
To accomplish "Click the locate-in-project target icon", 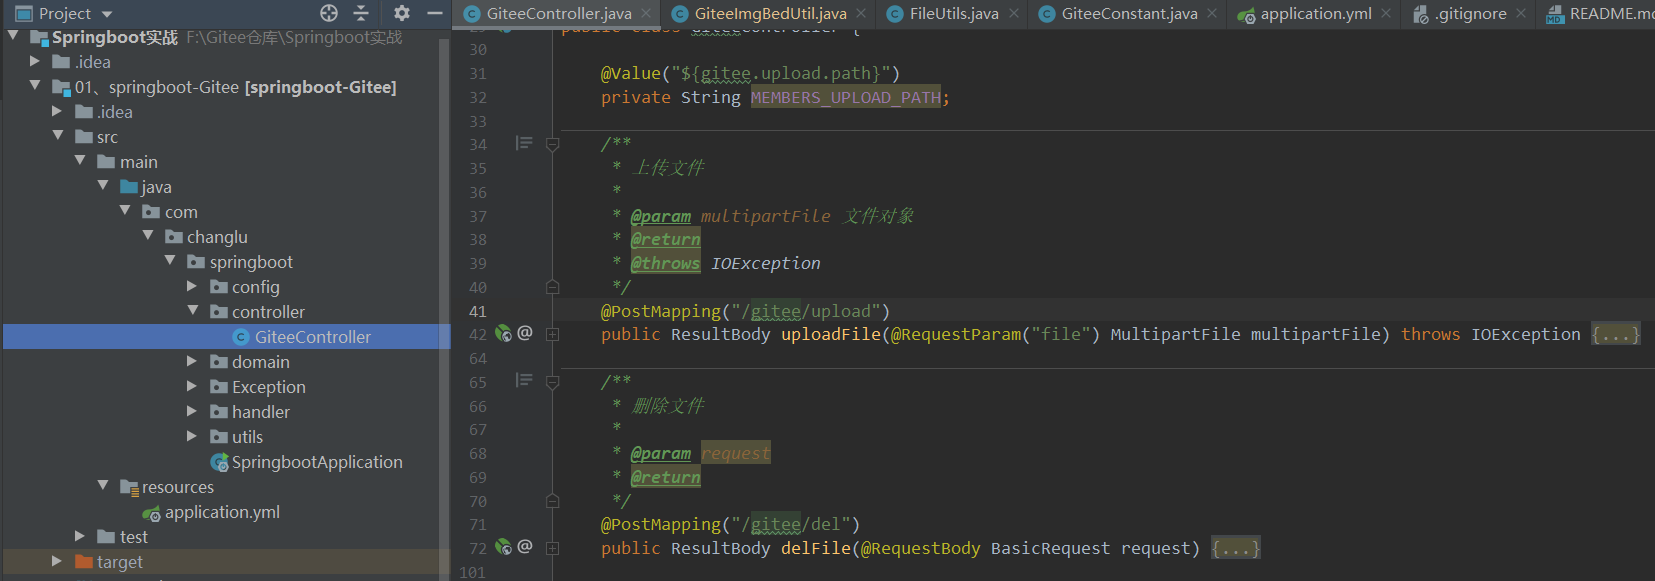I will (329, 13).
